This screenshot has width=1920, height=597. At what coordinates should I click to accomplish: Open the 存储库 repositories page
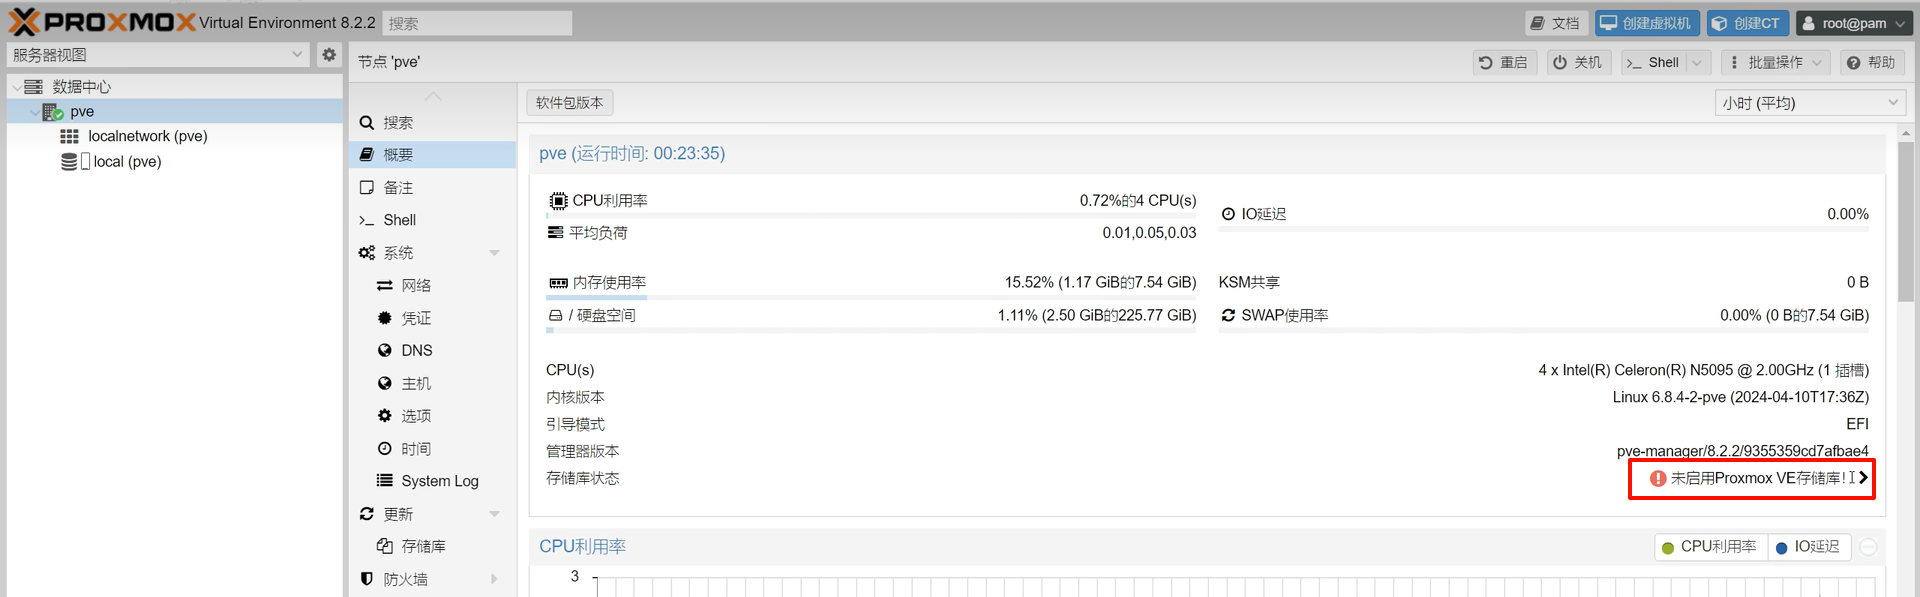pos(432,547)
